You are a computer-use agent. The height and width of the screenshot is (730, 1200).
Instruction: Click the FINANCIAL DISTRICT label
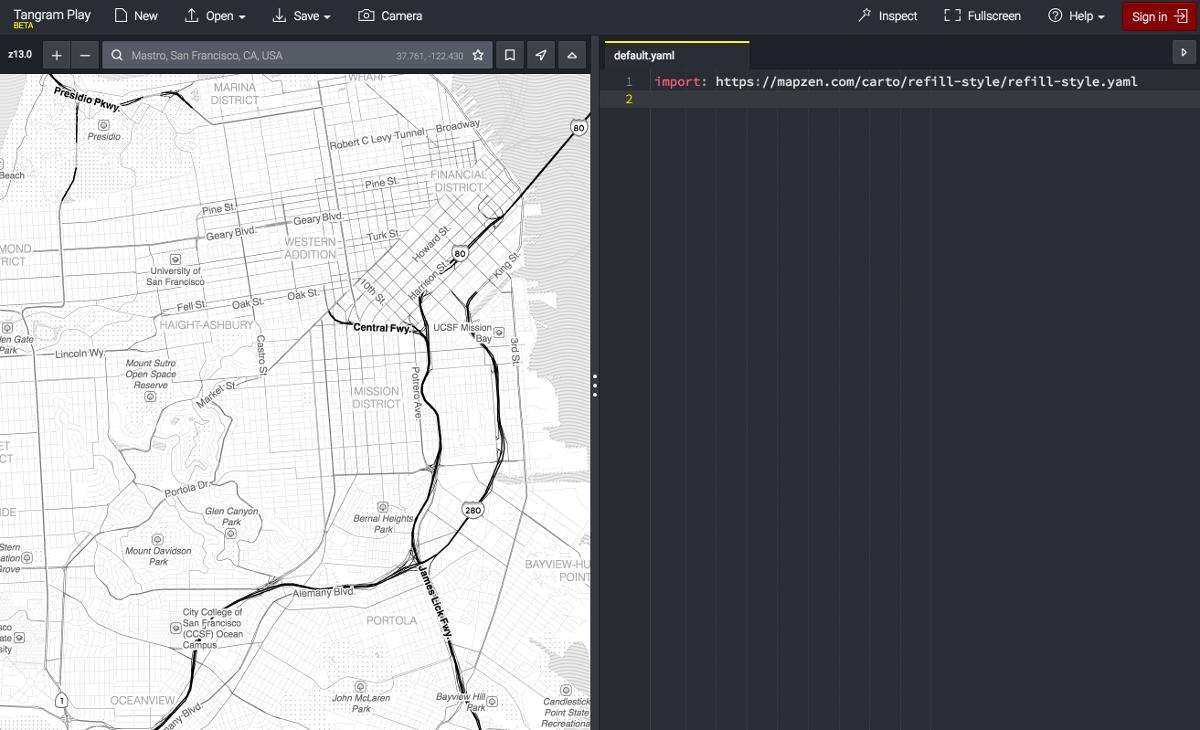[x=459, y=181]
